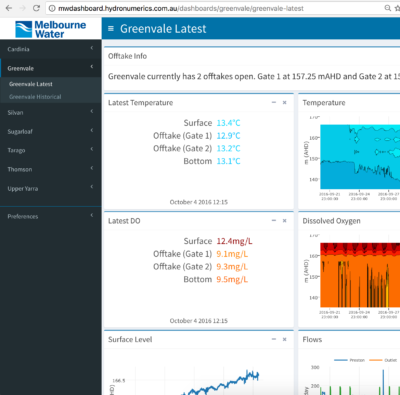Click the address bar URL field
400x395 pixels.
pos(213,8)
